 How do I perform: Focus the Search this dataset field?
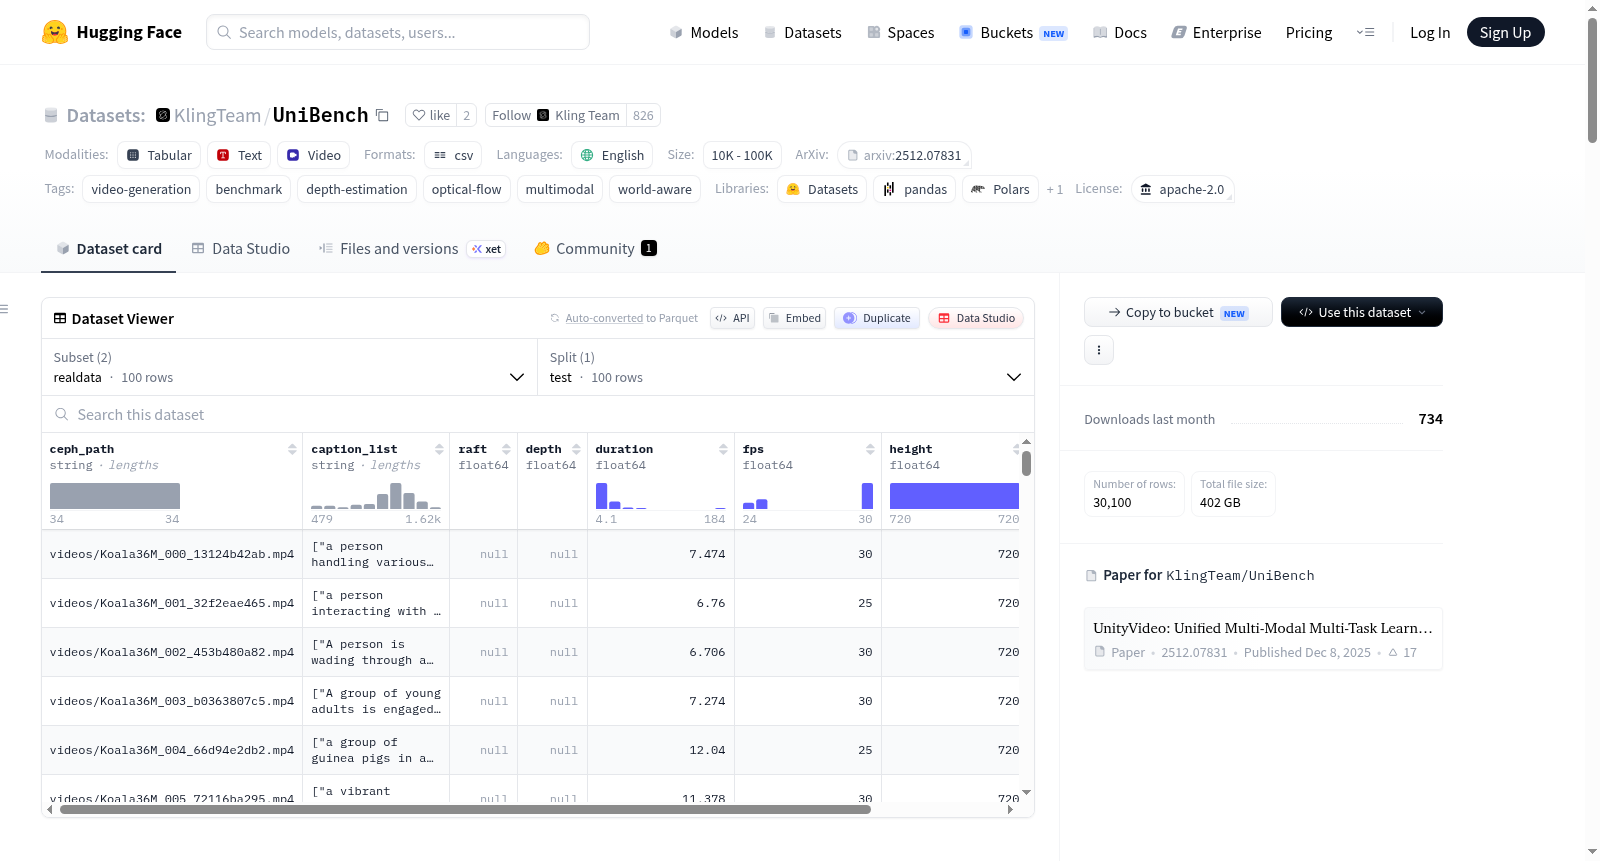(538, 414)
